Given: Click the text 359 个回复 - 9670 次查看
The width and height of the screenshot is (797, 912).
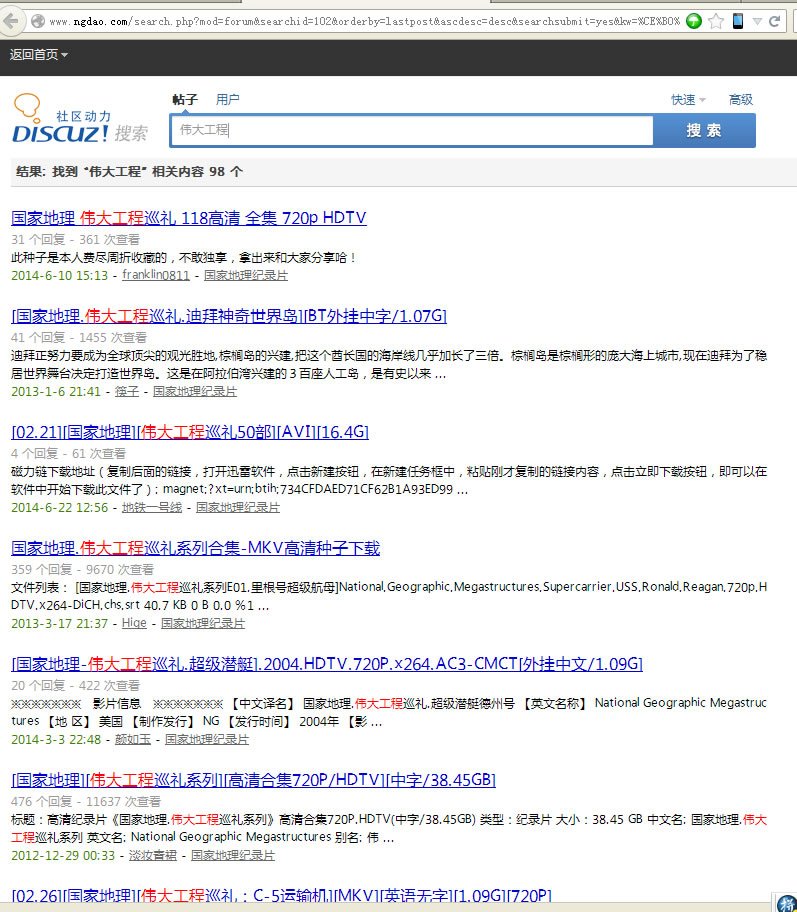Looking at the screenshot, I should pos(83,569).
